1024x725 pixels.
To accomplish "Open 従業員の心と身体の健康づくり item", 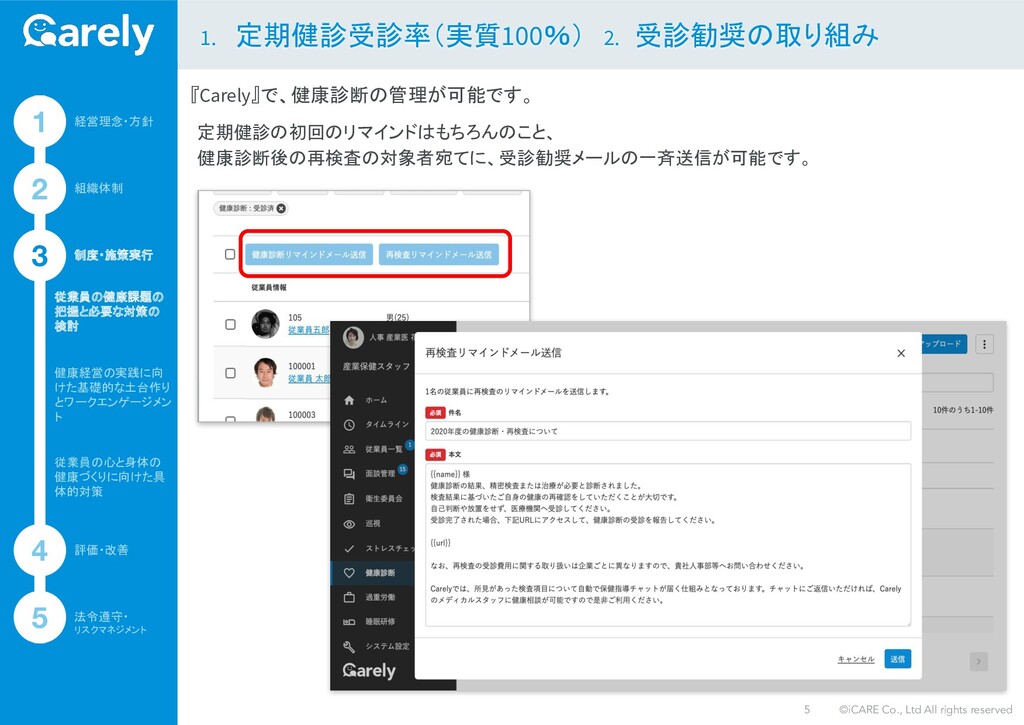I will 110,477.
